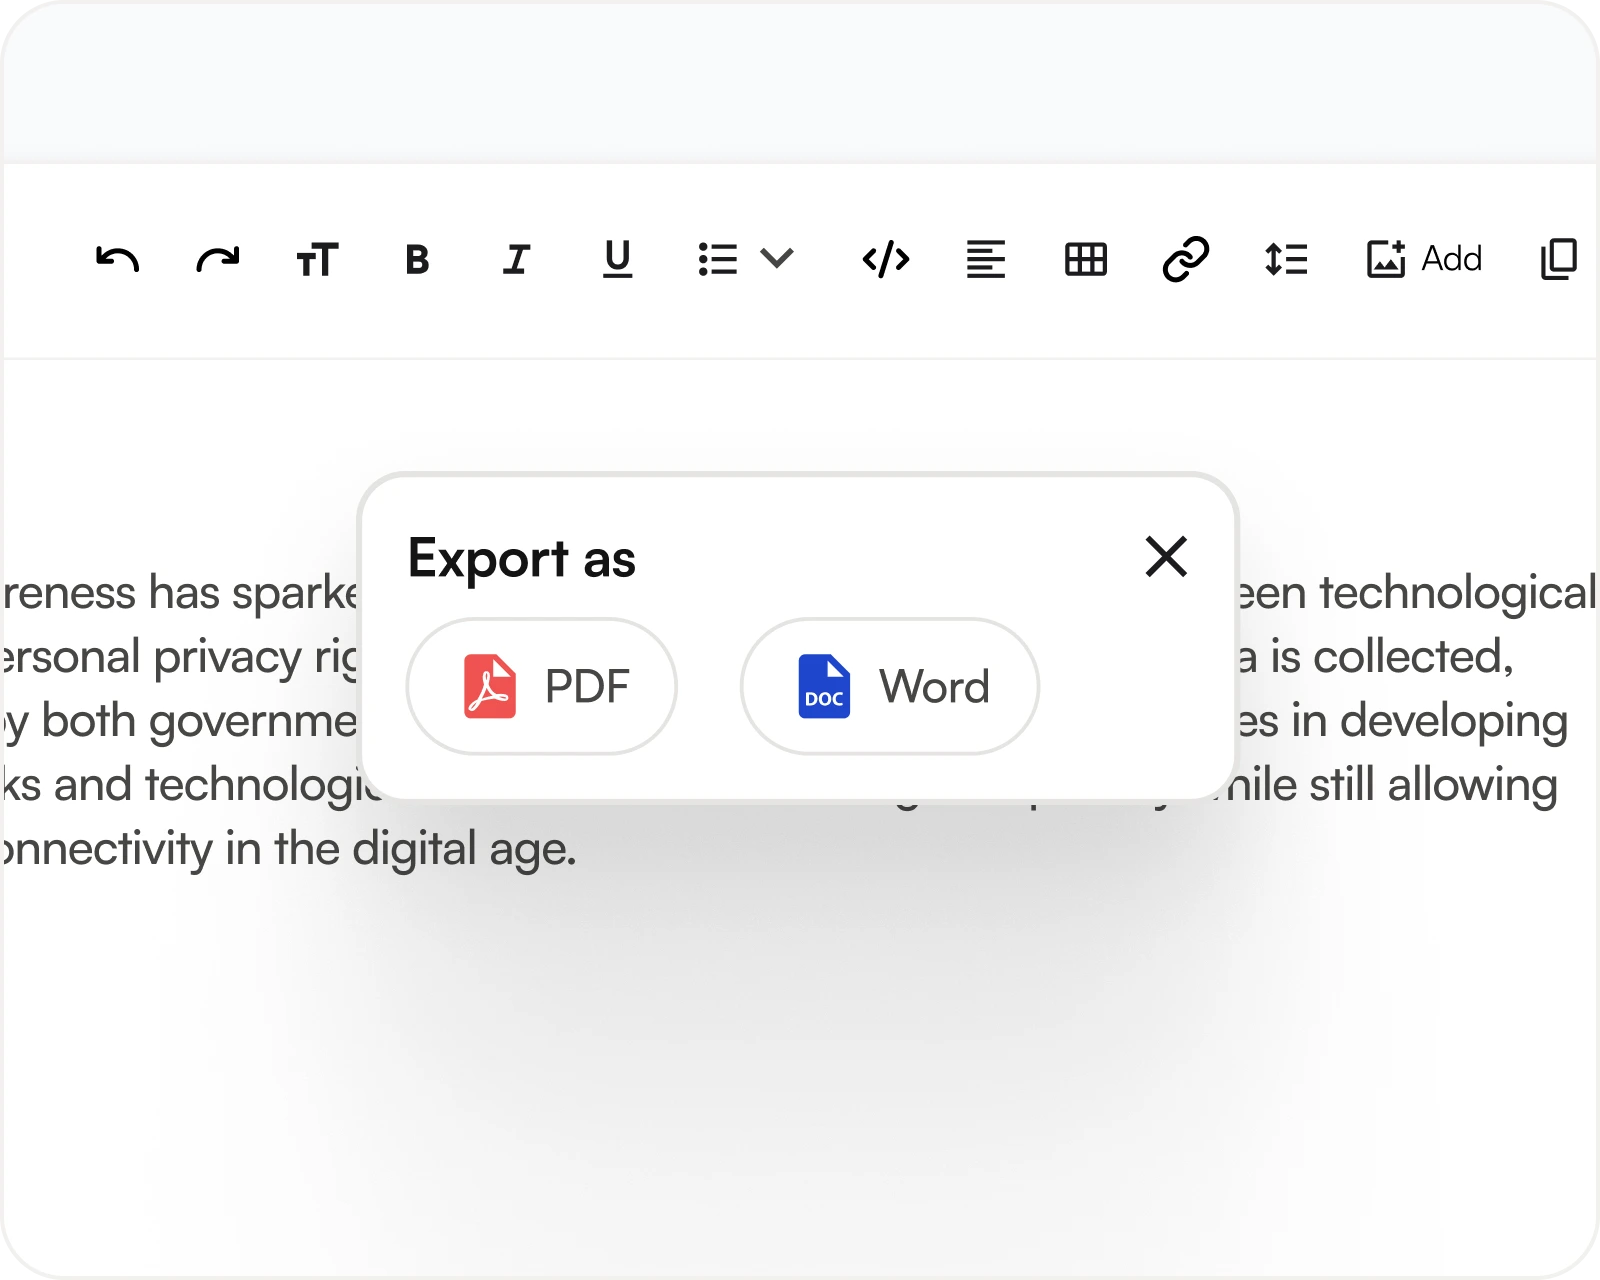Toggle underline formatting
Viewport: 1600px width, 1280px height.
617,260
